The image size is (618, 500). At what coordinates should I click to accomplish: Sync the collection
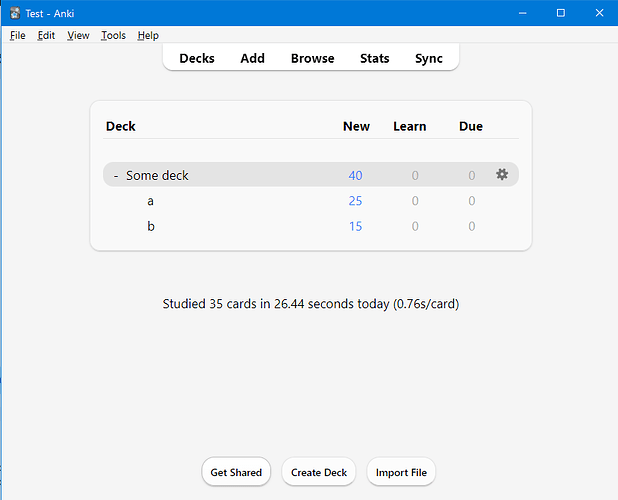[x=429, y=58]
